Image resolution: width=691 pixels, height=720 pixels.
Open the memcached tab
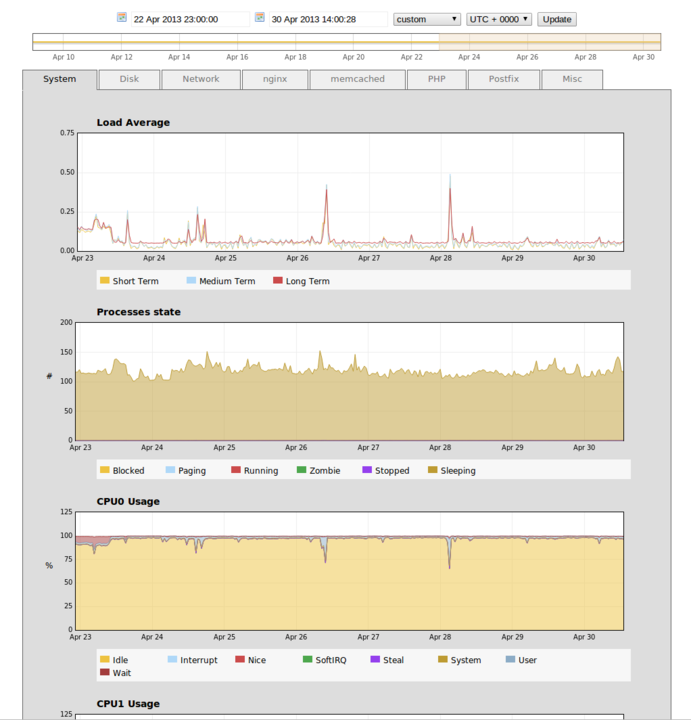[x=357, y=79]
